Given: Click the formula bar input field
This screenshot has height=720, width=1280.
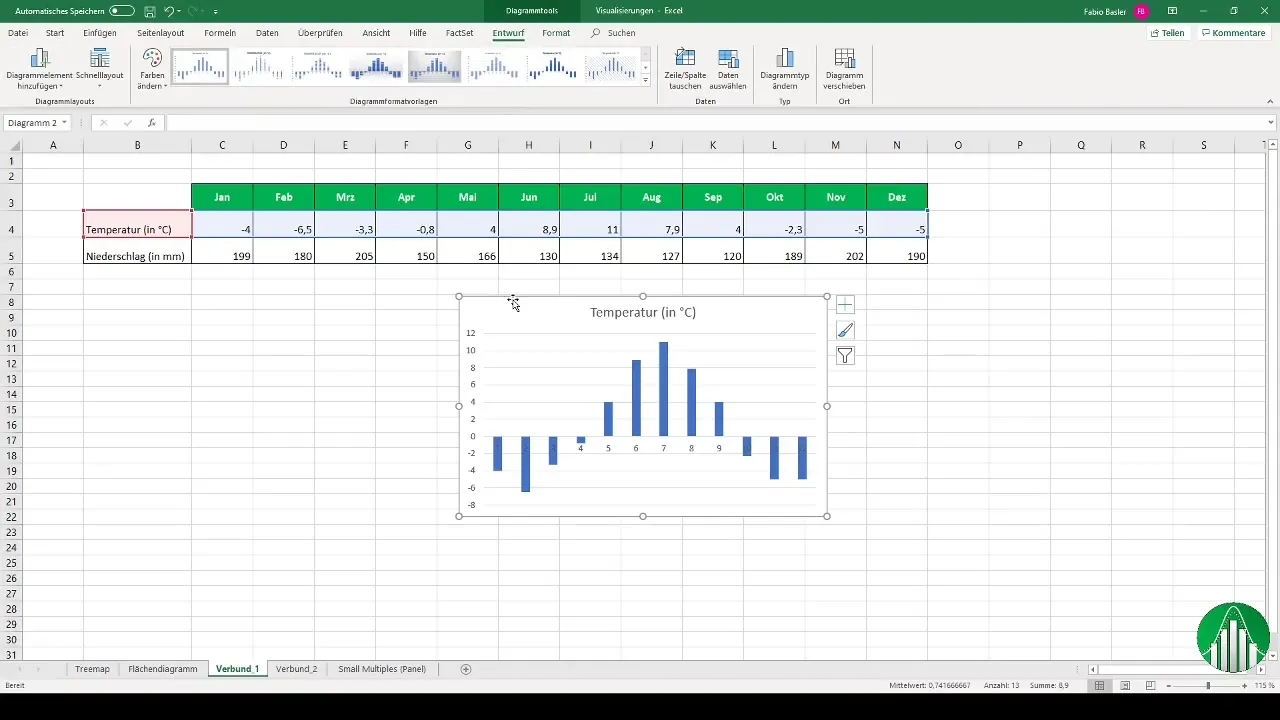Looking at the screenshot, I should [714, 122].
